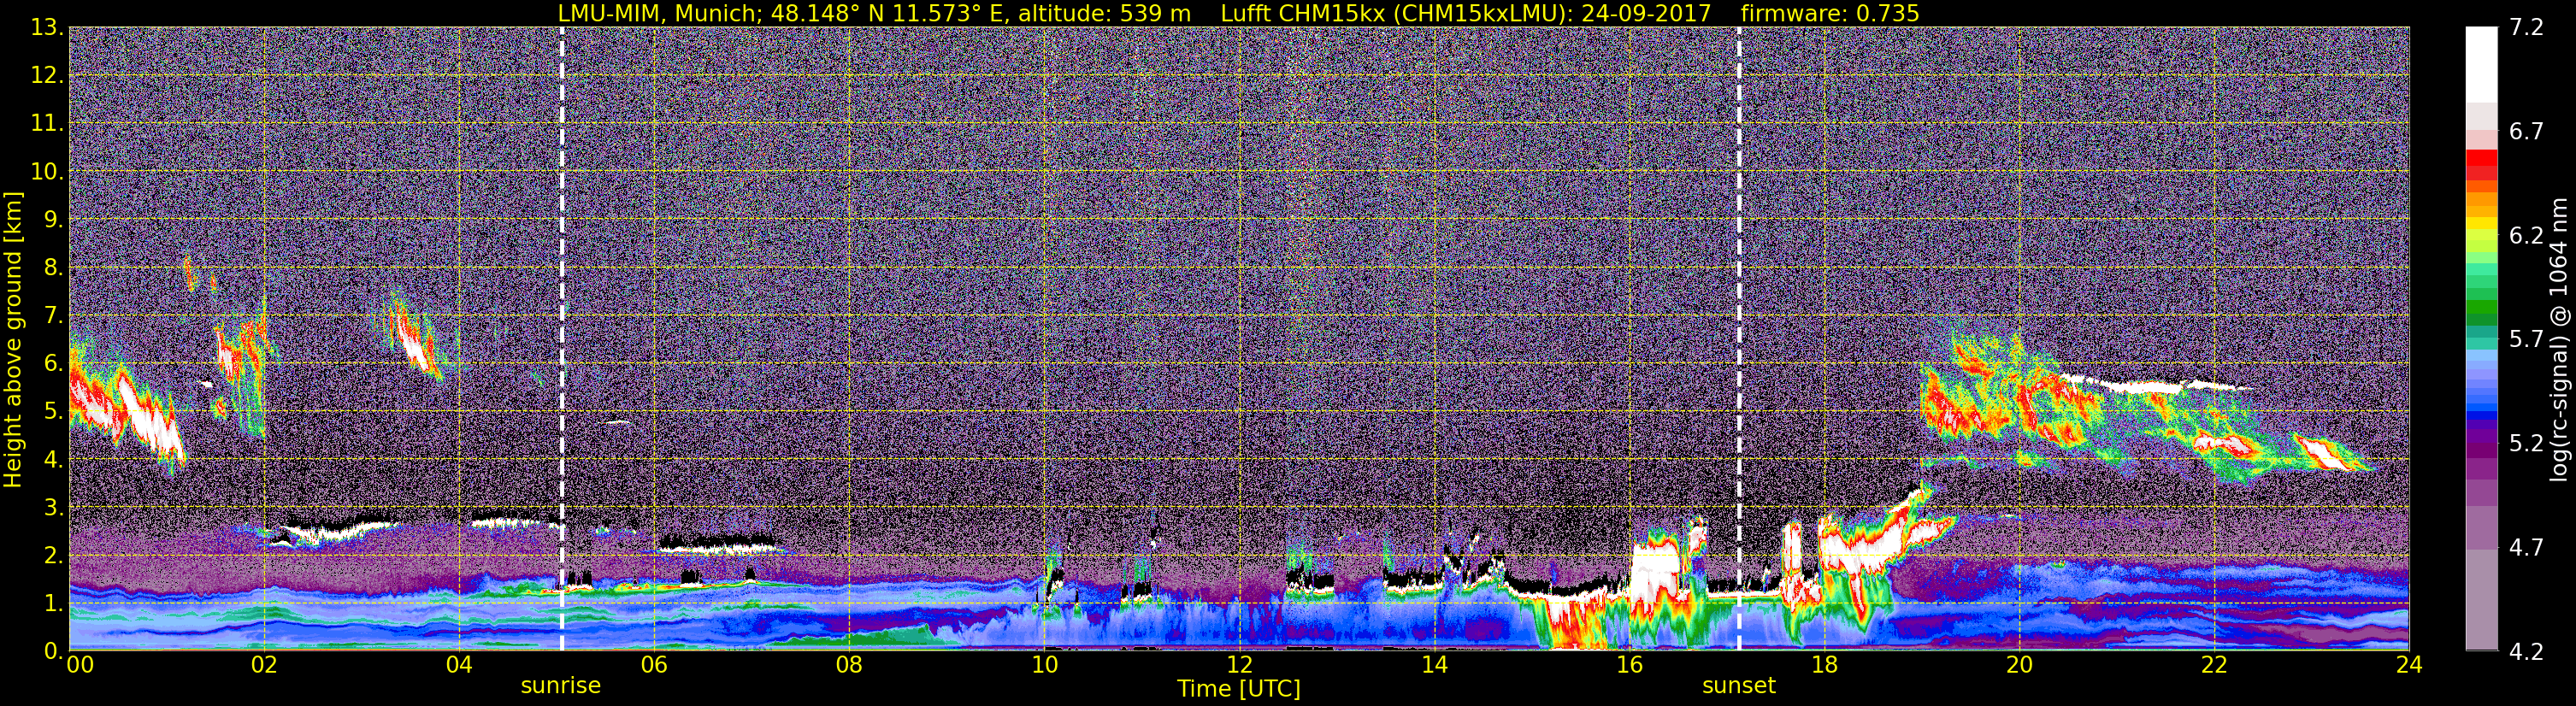Click the colorbar value label '6.7'
This screenshot has width=2576, height=706.
[x=2527, y=132]
